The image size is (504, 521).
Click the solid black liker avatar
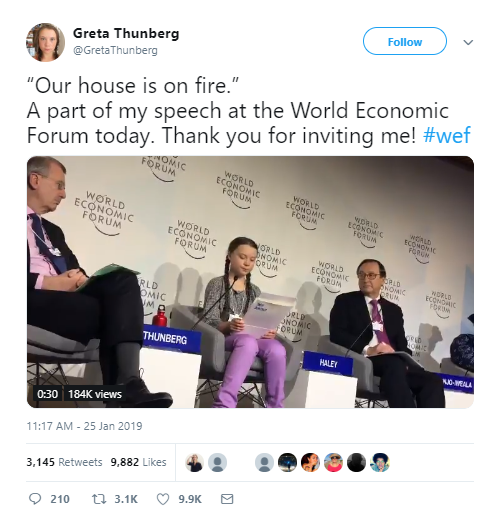pyautogui.click(x=356, y=462)
